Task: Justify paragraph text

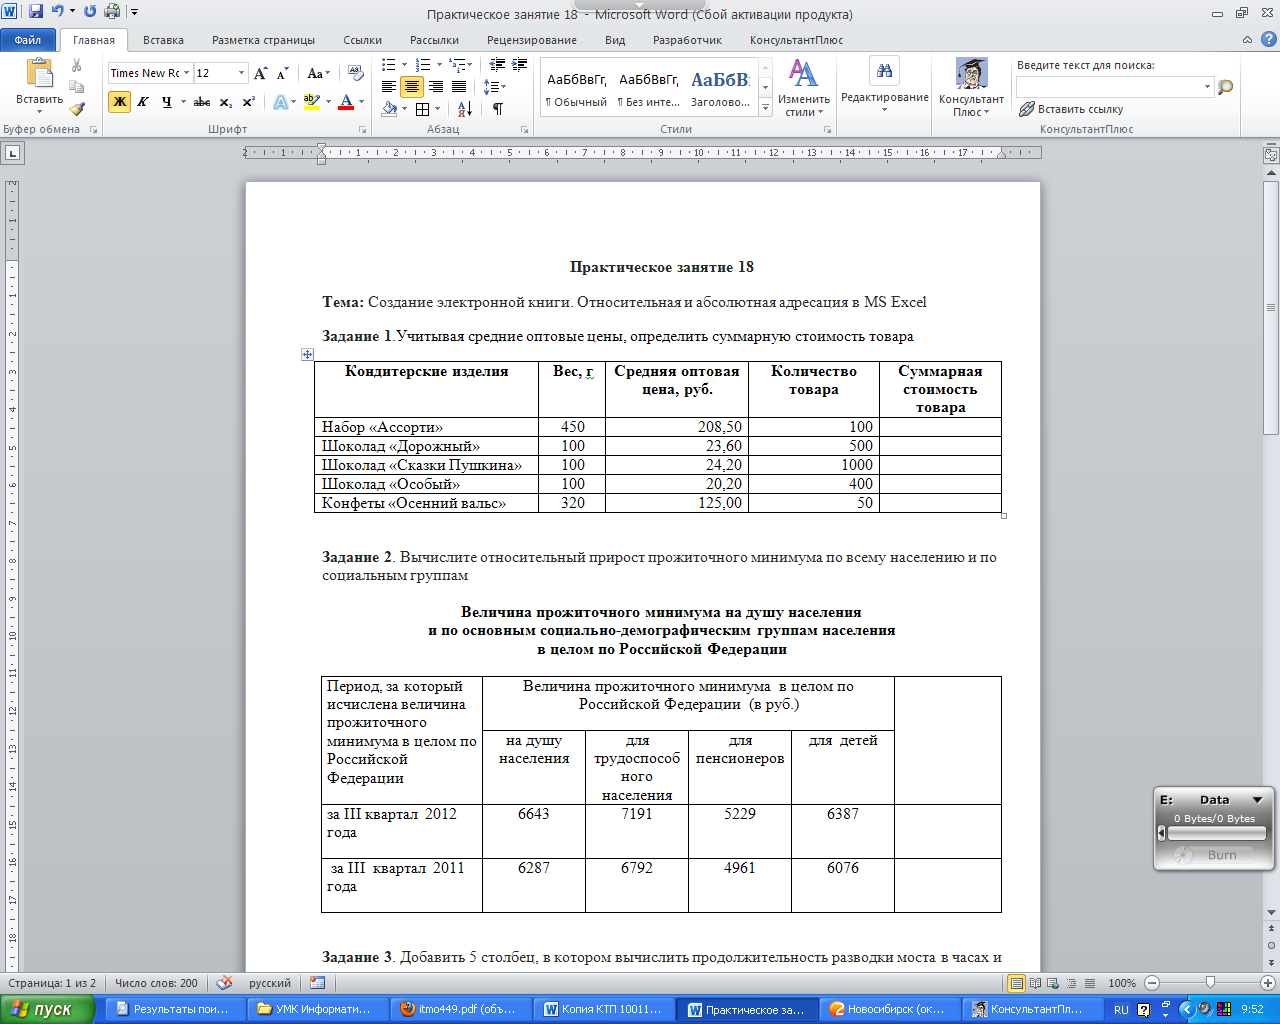Action: (459, 87)
